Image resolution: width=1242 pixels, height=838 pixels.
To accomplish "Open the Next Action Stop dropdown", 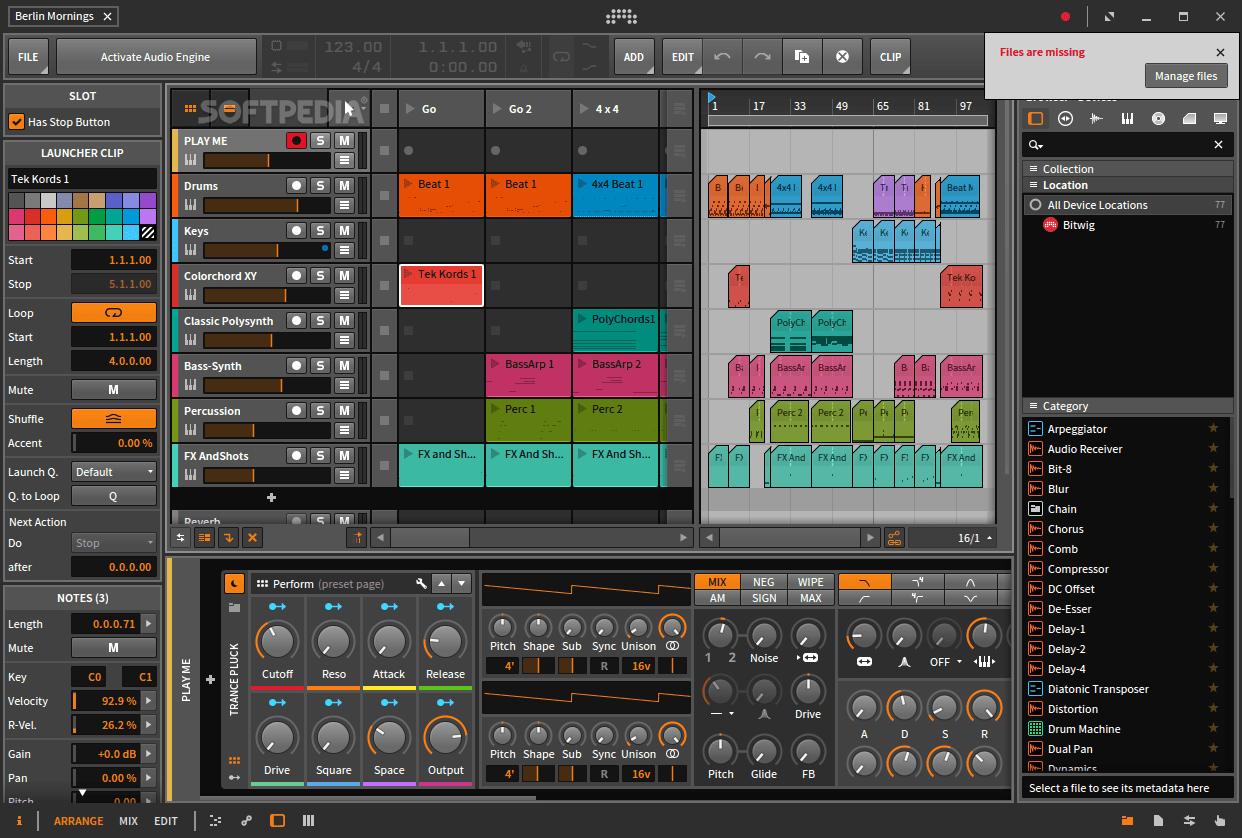I will tap(113, 542).
